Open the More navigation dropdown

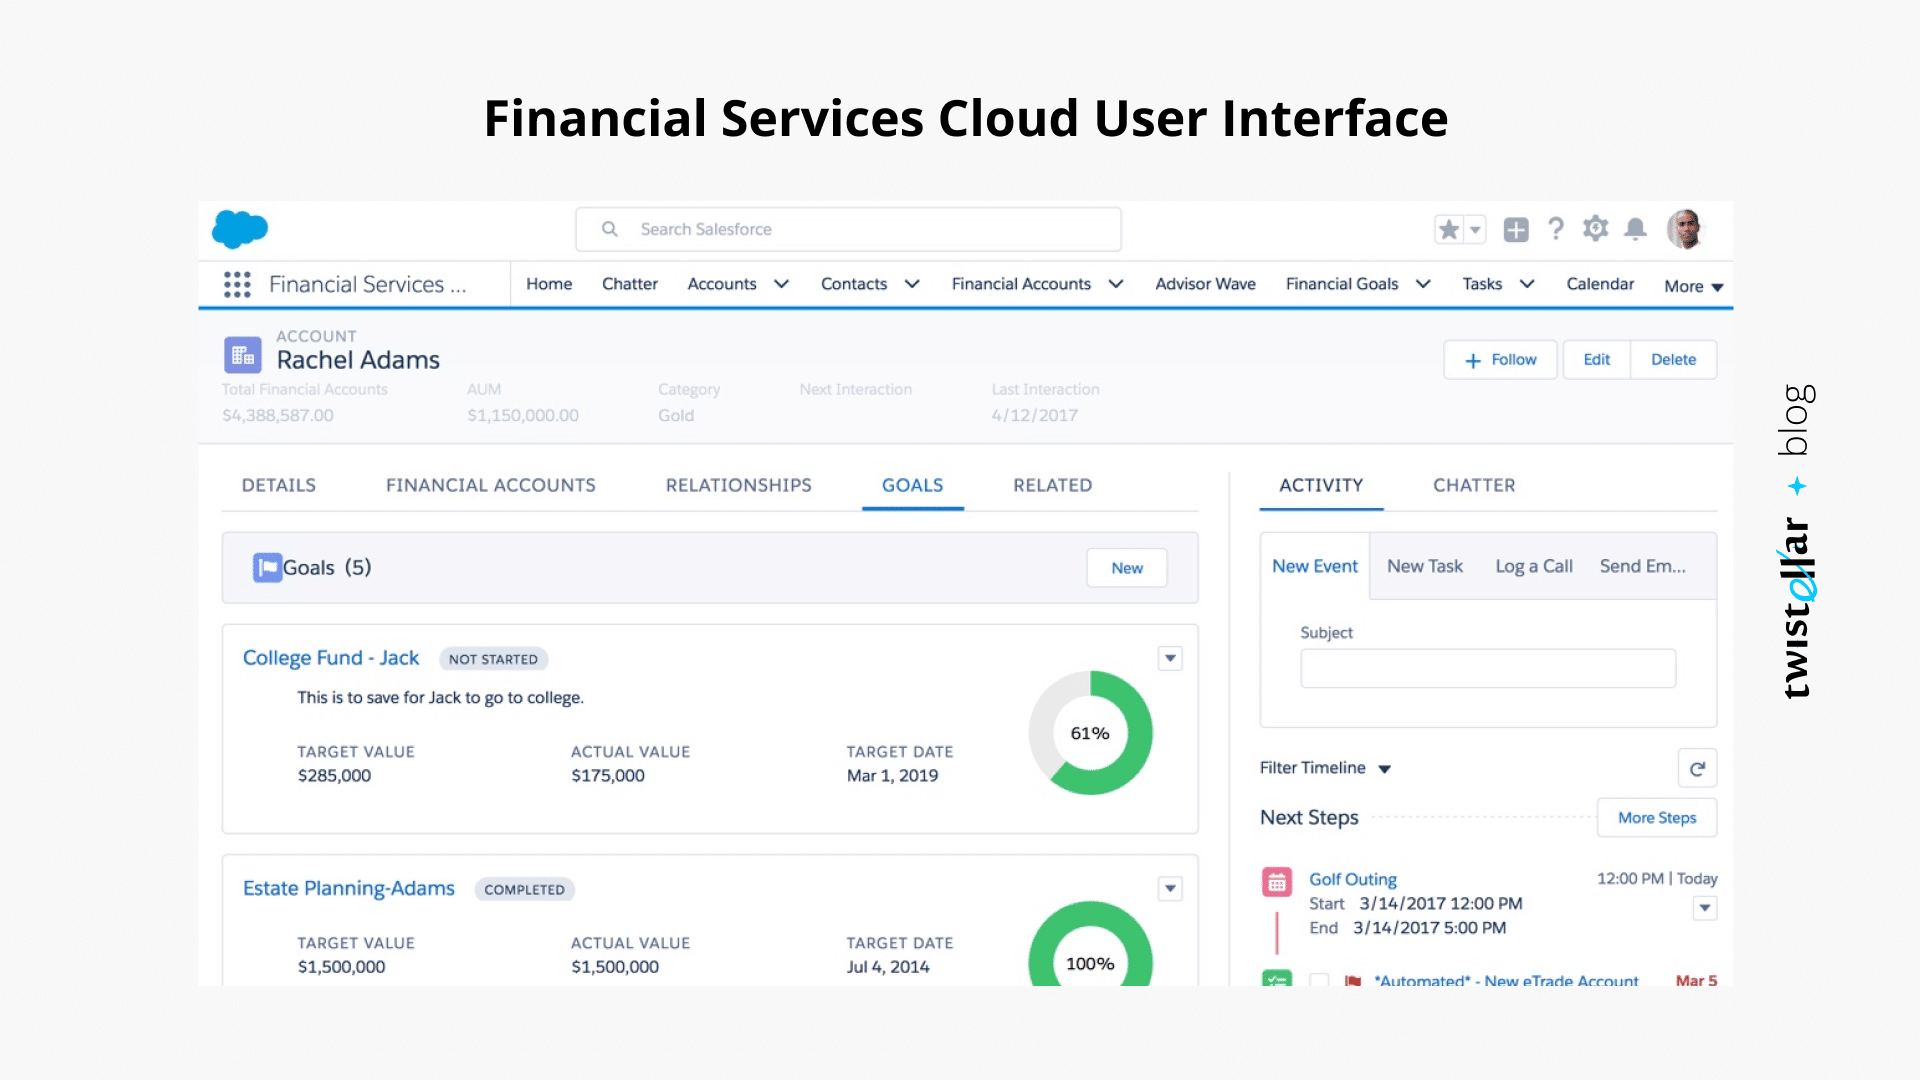click(x=1694, y=286)
